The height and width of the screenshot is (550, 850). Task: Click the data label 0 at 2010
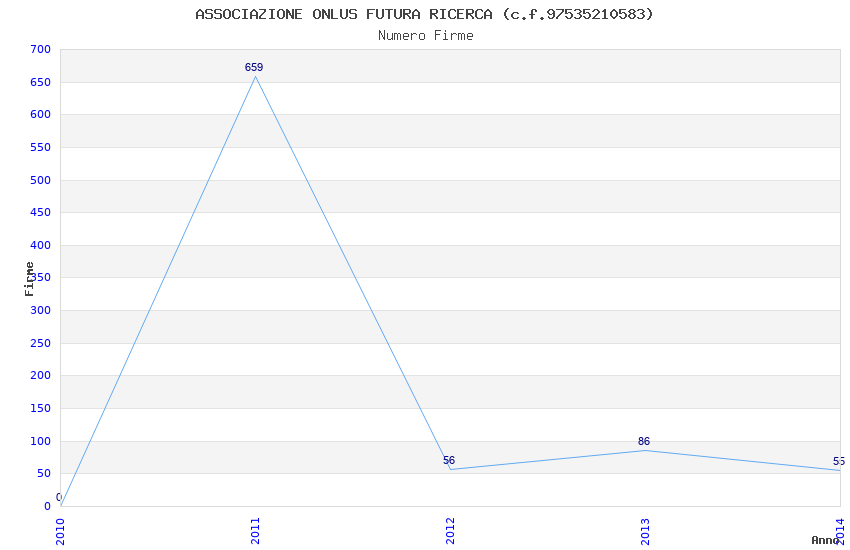pos(59,497)
